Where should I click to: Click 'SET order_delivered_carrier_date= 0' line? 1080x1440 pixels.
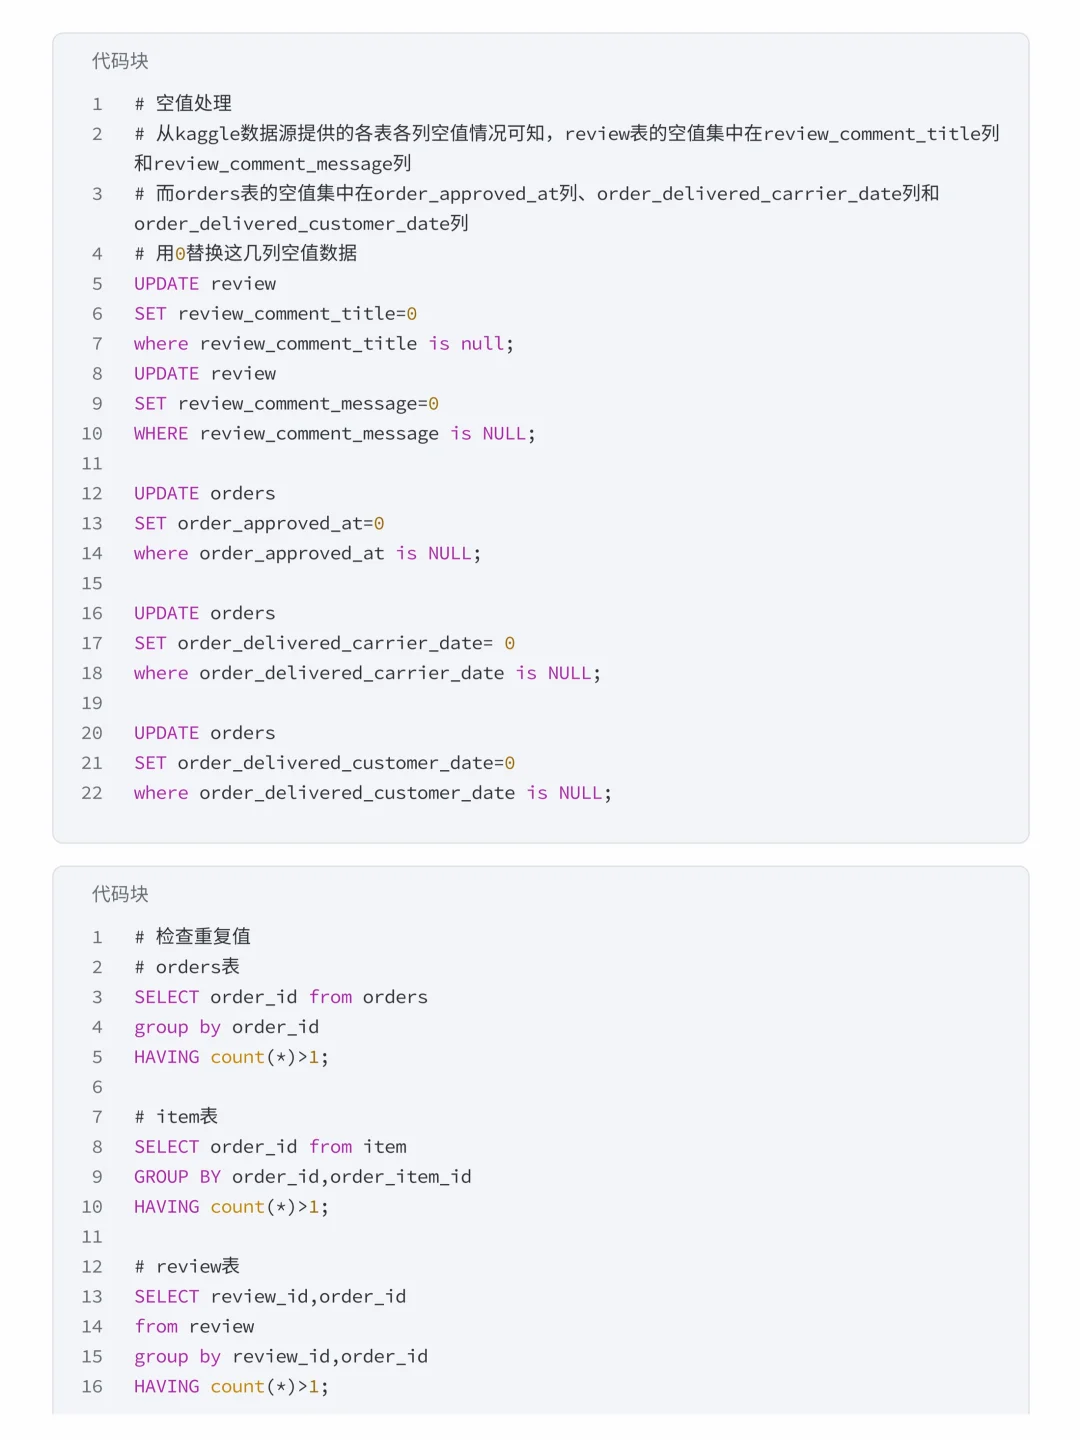tap(324, 643)
